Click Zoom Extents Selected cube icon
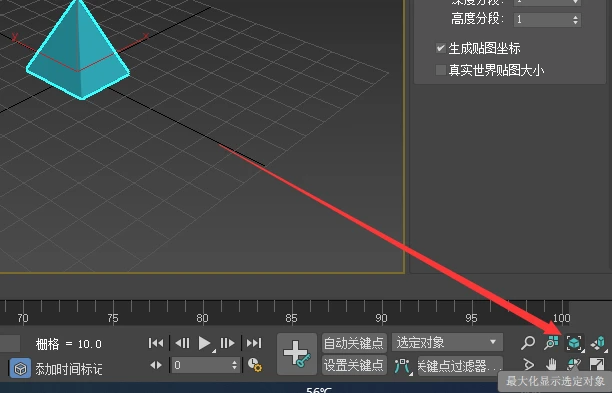The image size is (612, 393). [575, 343]
